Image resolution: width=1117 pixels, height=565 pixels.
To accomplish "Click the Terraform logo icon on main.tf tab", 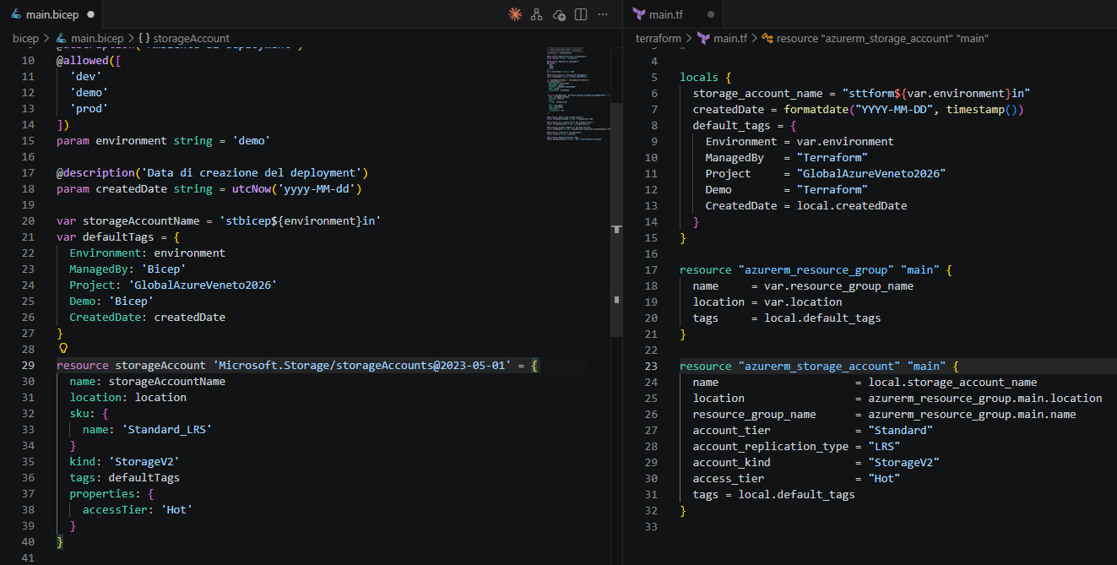I will tap(639, 14).
